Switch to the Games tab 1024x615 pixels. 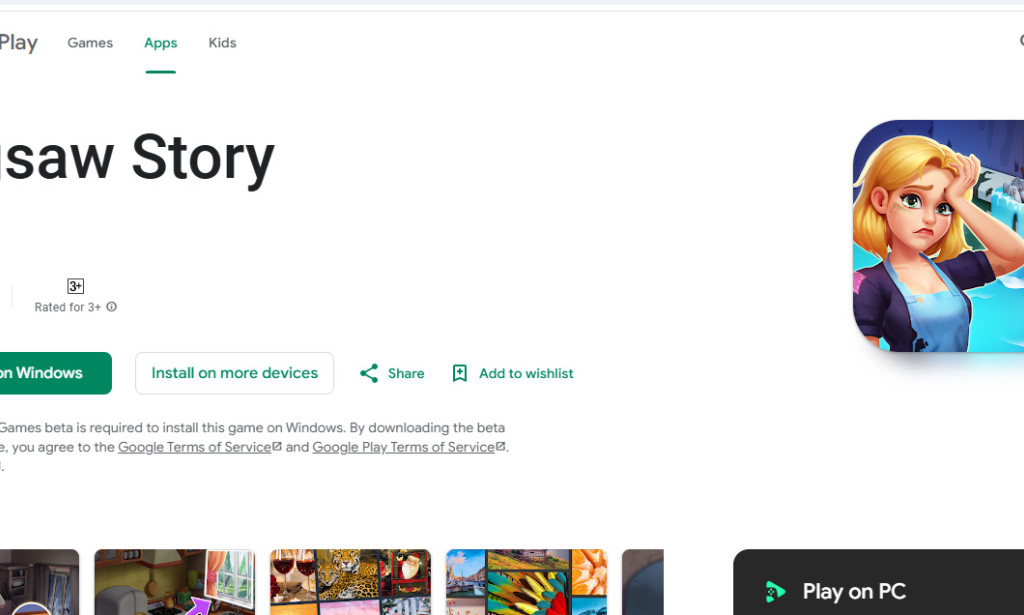point(90,42)
